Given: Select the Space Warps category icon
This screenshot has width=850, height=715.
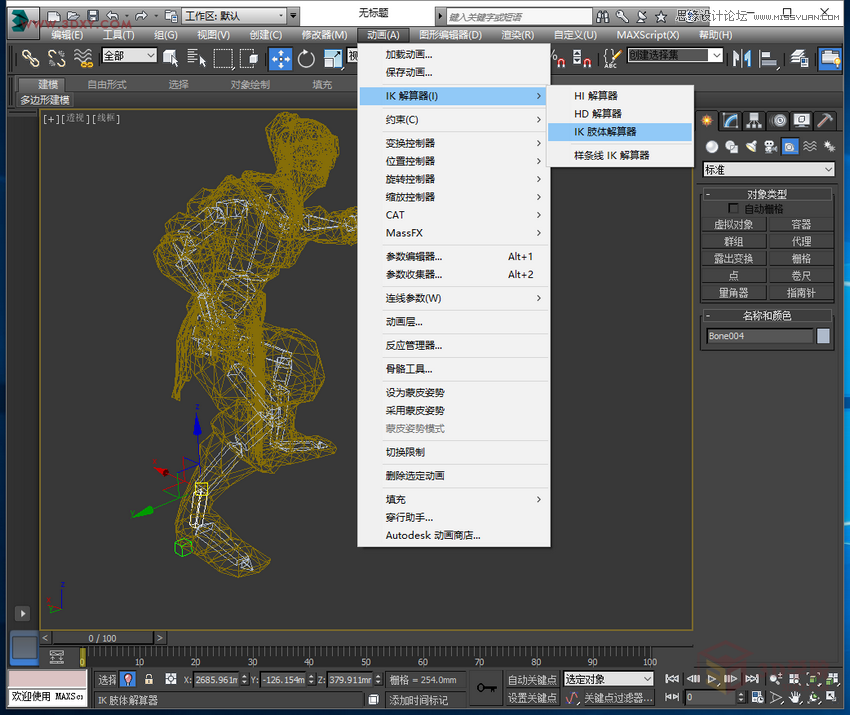Looking at the screenshot, I should point(809,146).
